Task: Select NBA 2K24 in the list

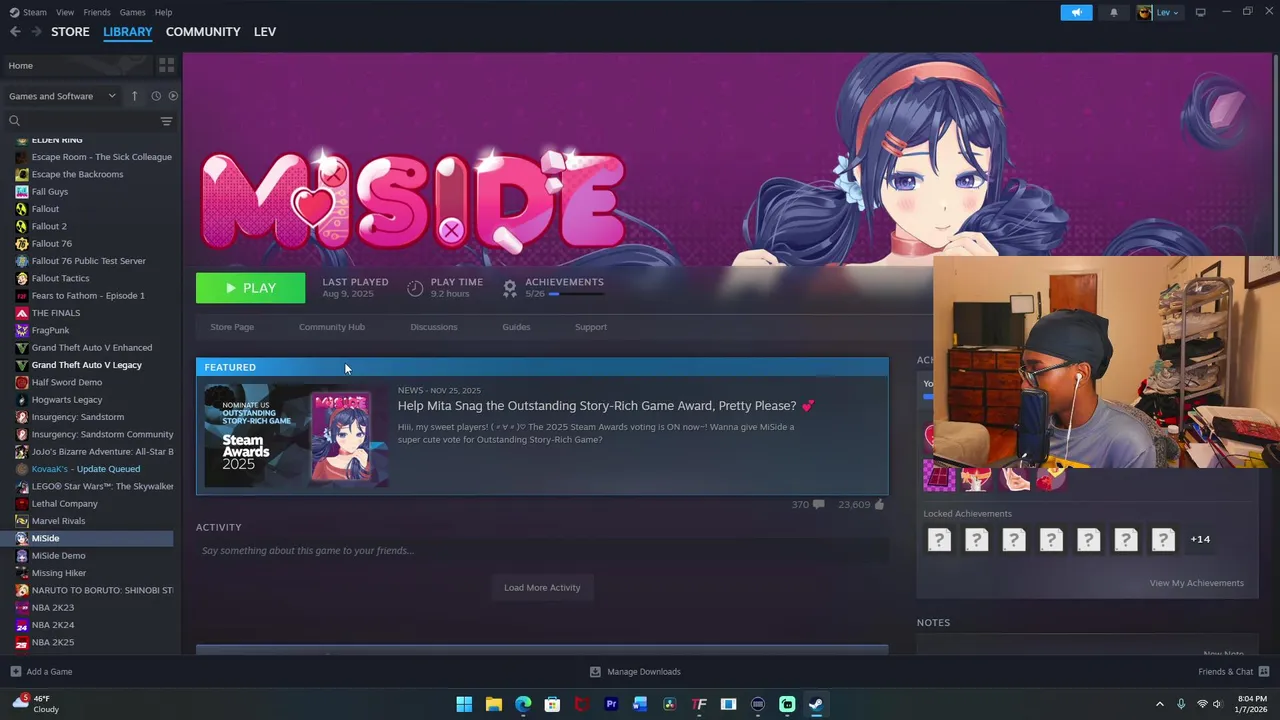Action: tap(53, 625)
